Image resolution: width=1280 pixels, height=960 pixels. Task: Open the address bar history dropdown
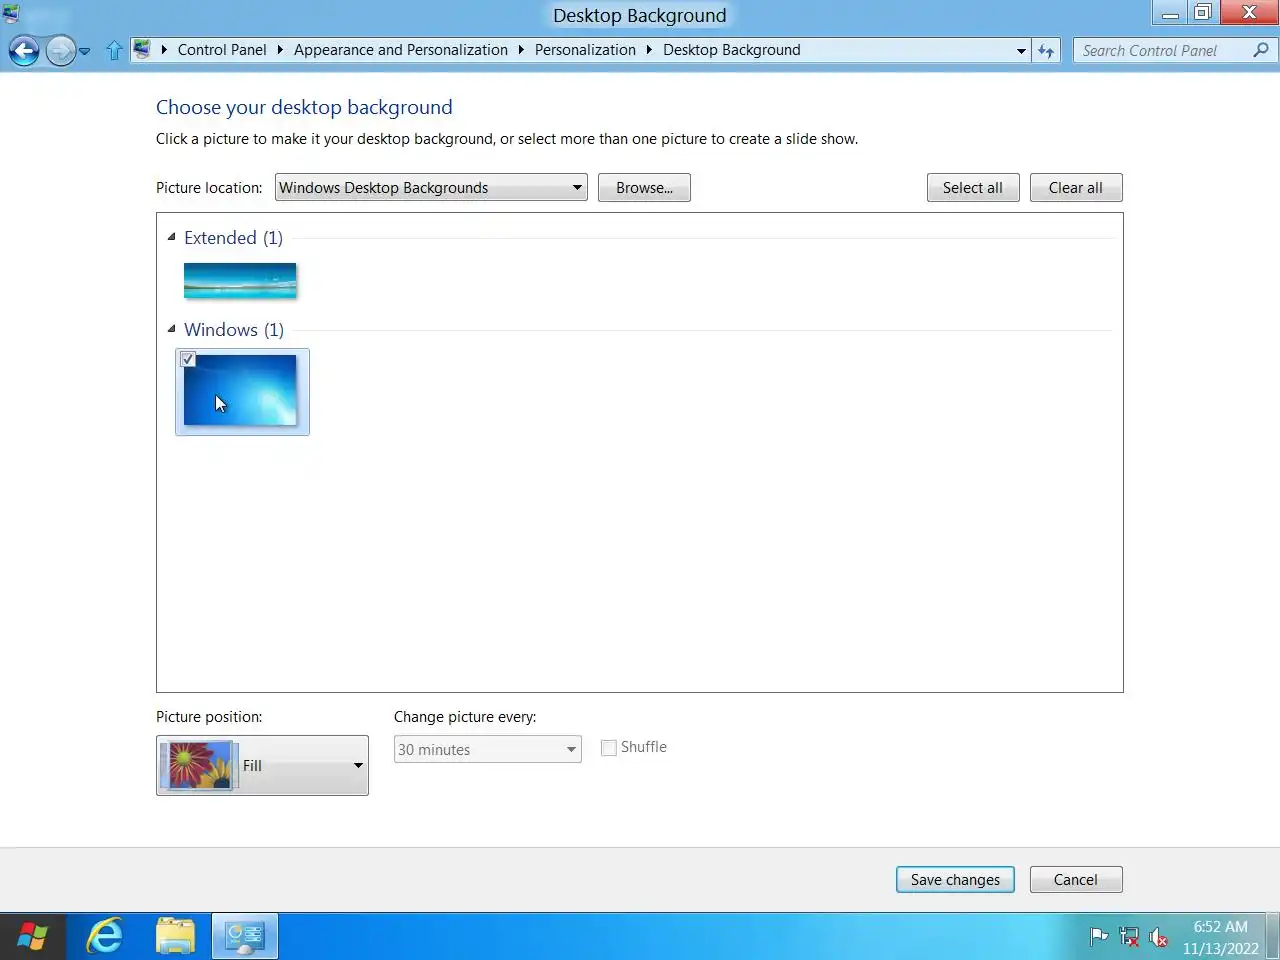(1021, 51)
